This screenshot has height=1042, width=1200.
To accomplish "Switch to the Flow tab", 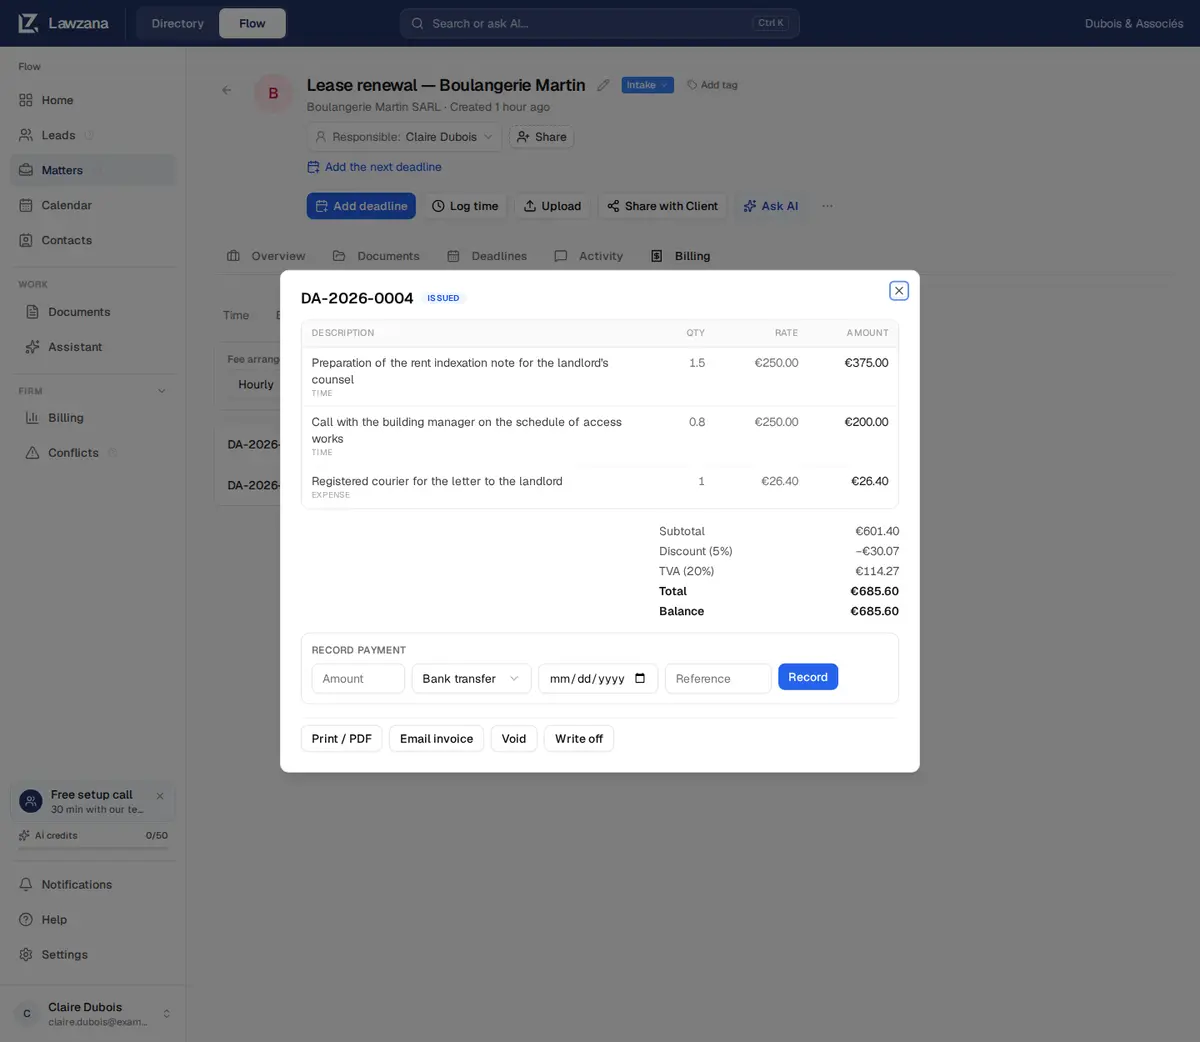I will coord(252,23).
